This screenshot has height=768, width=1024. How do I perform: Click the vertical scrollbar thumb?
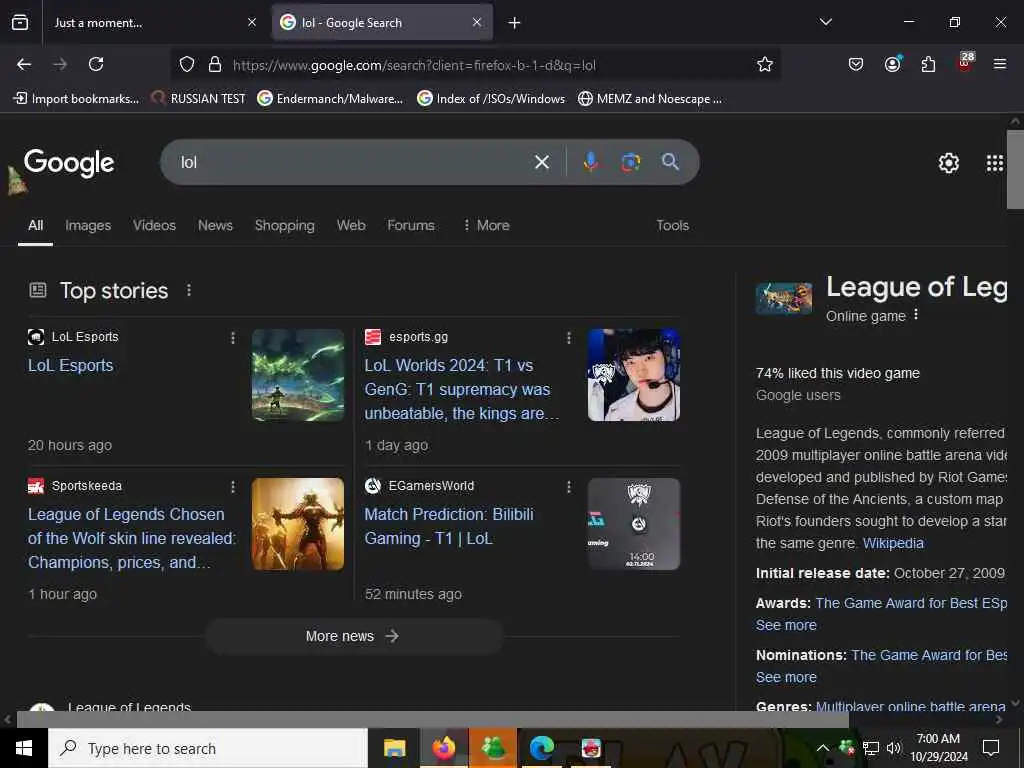[x=1015, y=170]
